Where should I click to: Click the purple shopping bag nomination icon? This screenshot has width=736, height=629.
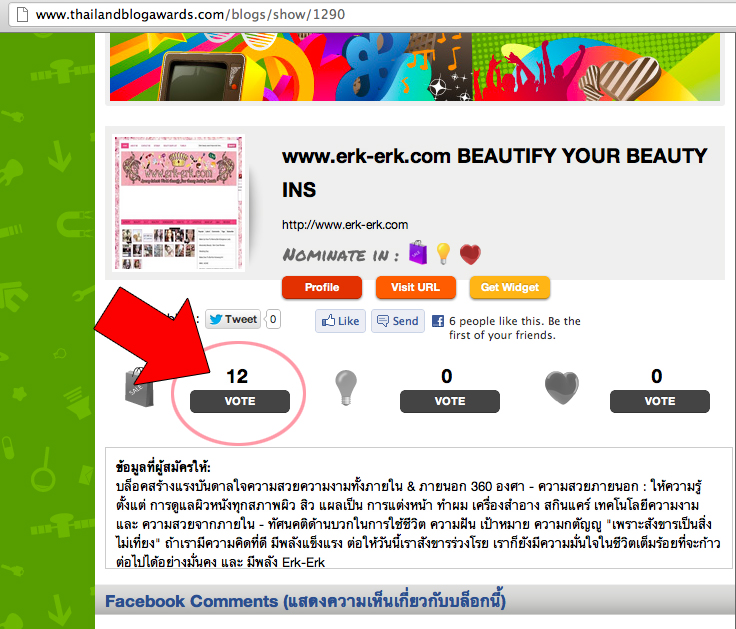(x=418, y=253)
